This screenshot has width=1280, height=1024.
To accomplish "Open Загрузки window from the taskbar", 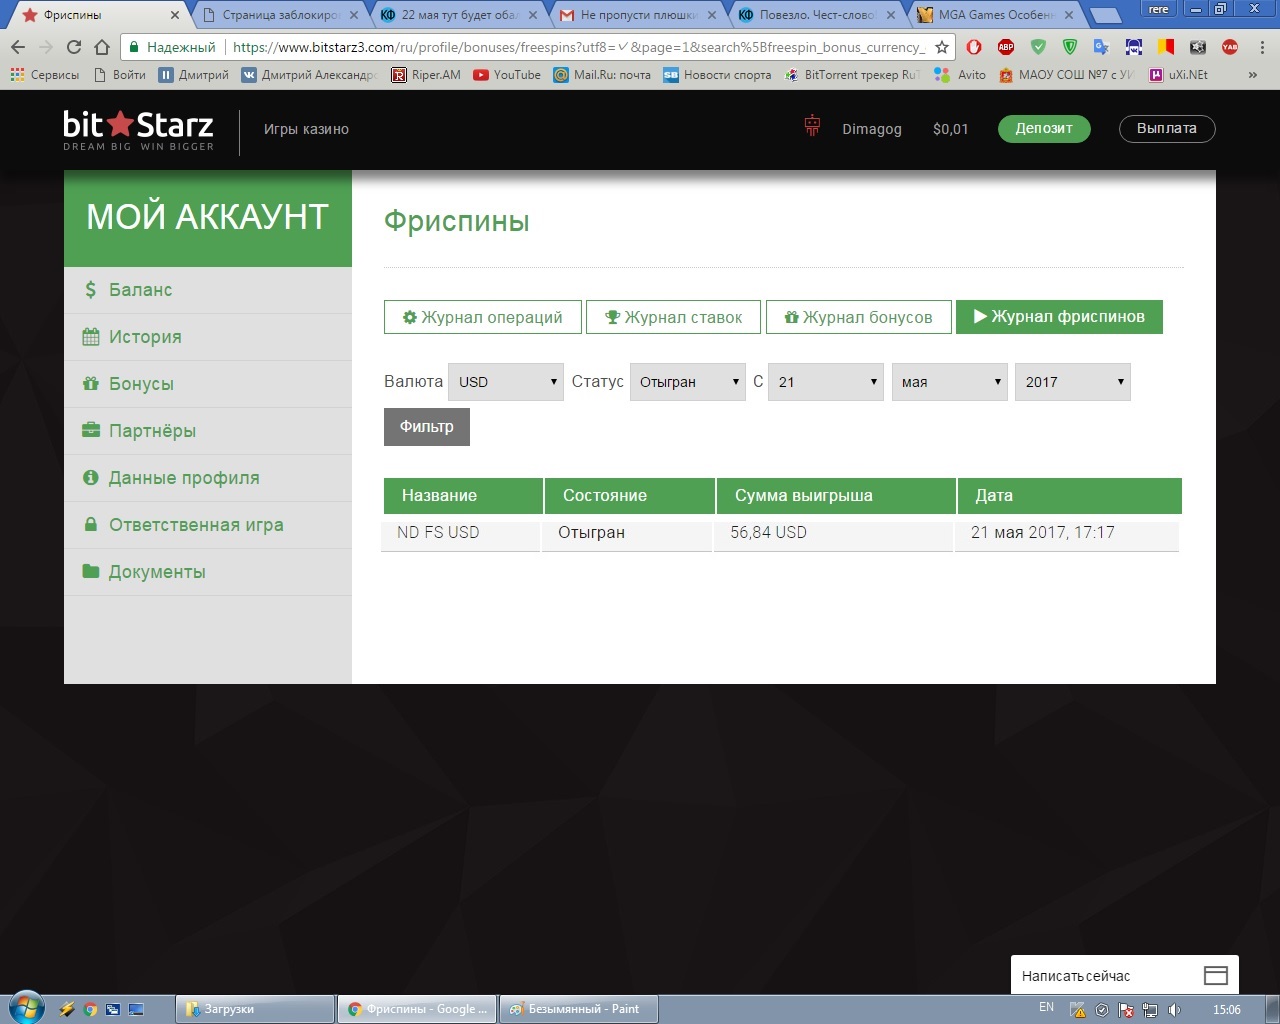I will pos(255,1009).
